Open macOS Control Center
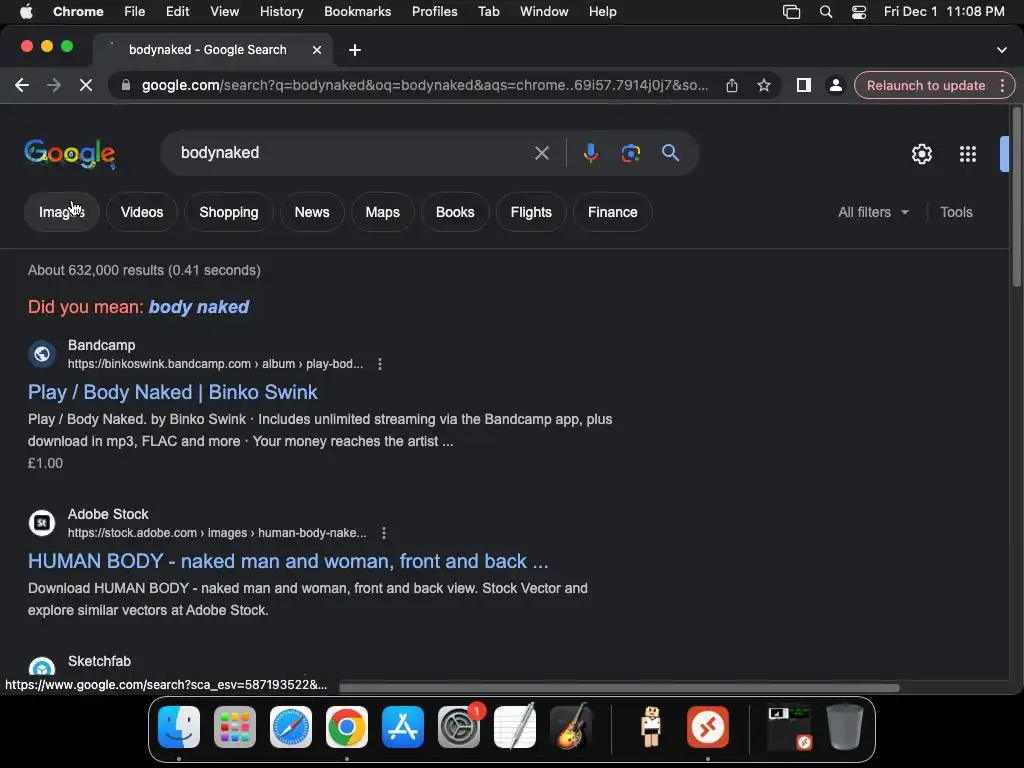Screen dimensions: 1024x768 tap(859, 12)
